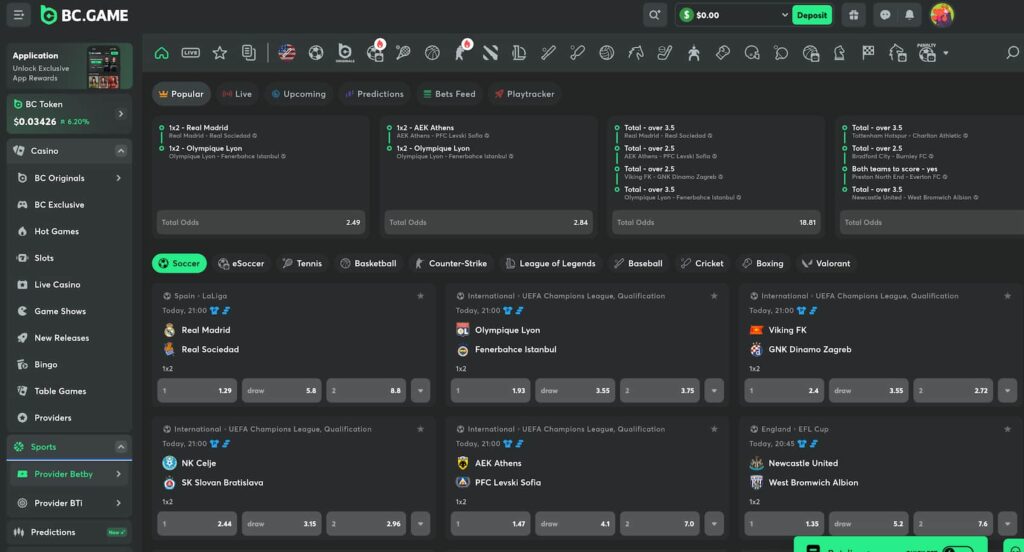Select the Counter-Strike sport chip

point(451,263)
